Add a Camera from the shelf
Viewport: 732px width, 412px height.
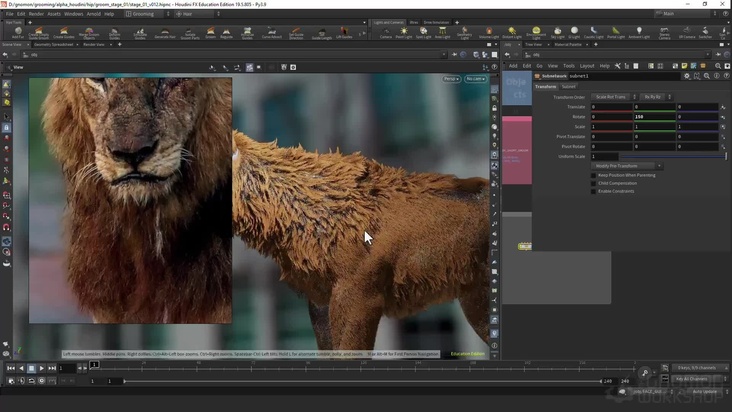coord(386,32)
